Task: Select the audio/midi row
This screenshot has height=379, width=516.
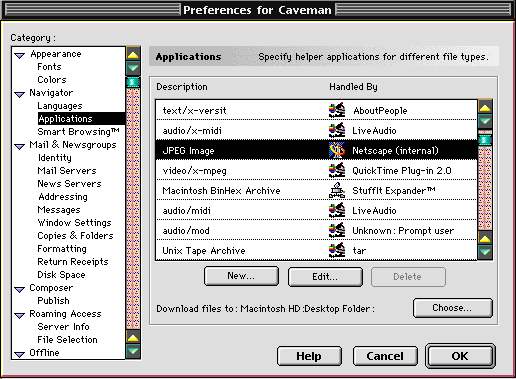Action: [316, 210]
